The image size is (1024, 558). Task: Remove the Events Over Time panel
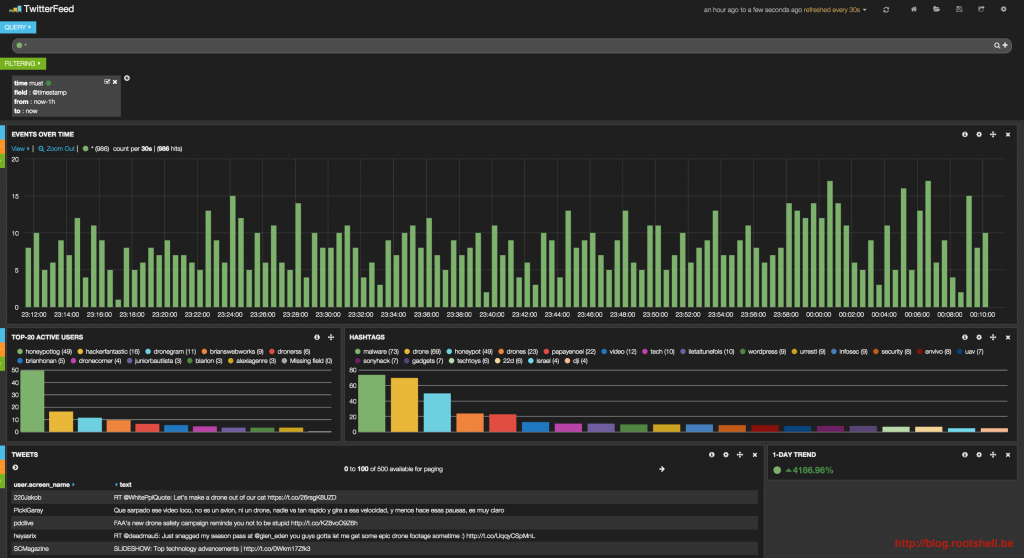pyautogui.click(x=1008, y=135)
